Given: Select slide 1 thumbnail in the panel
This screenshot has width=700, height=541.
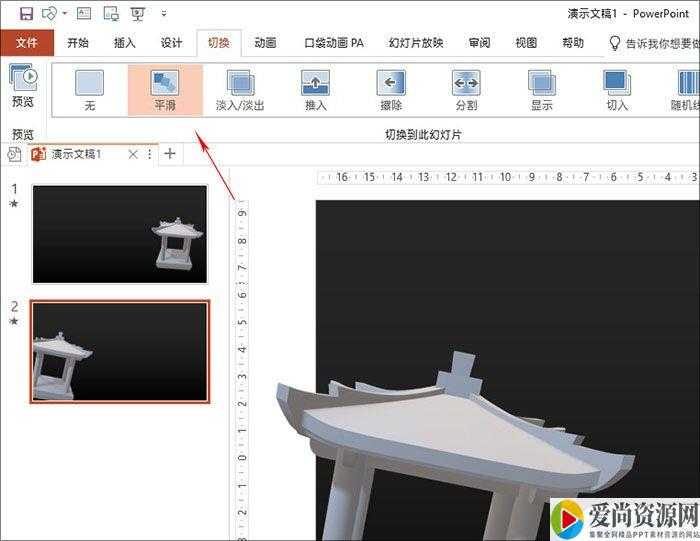Looking at the screenshot, I should (120, 234).
